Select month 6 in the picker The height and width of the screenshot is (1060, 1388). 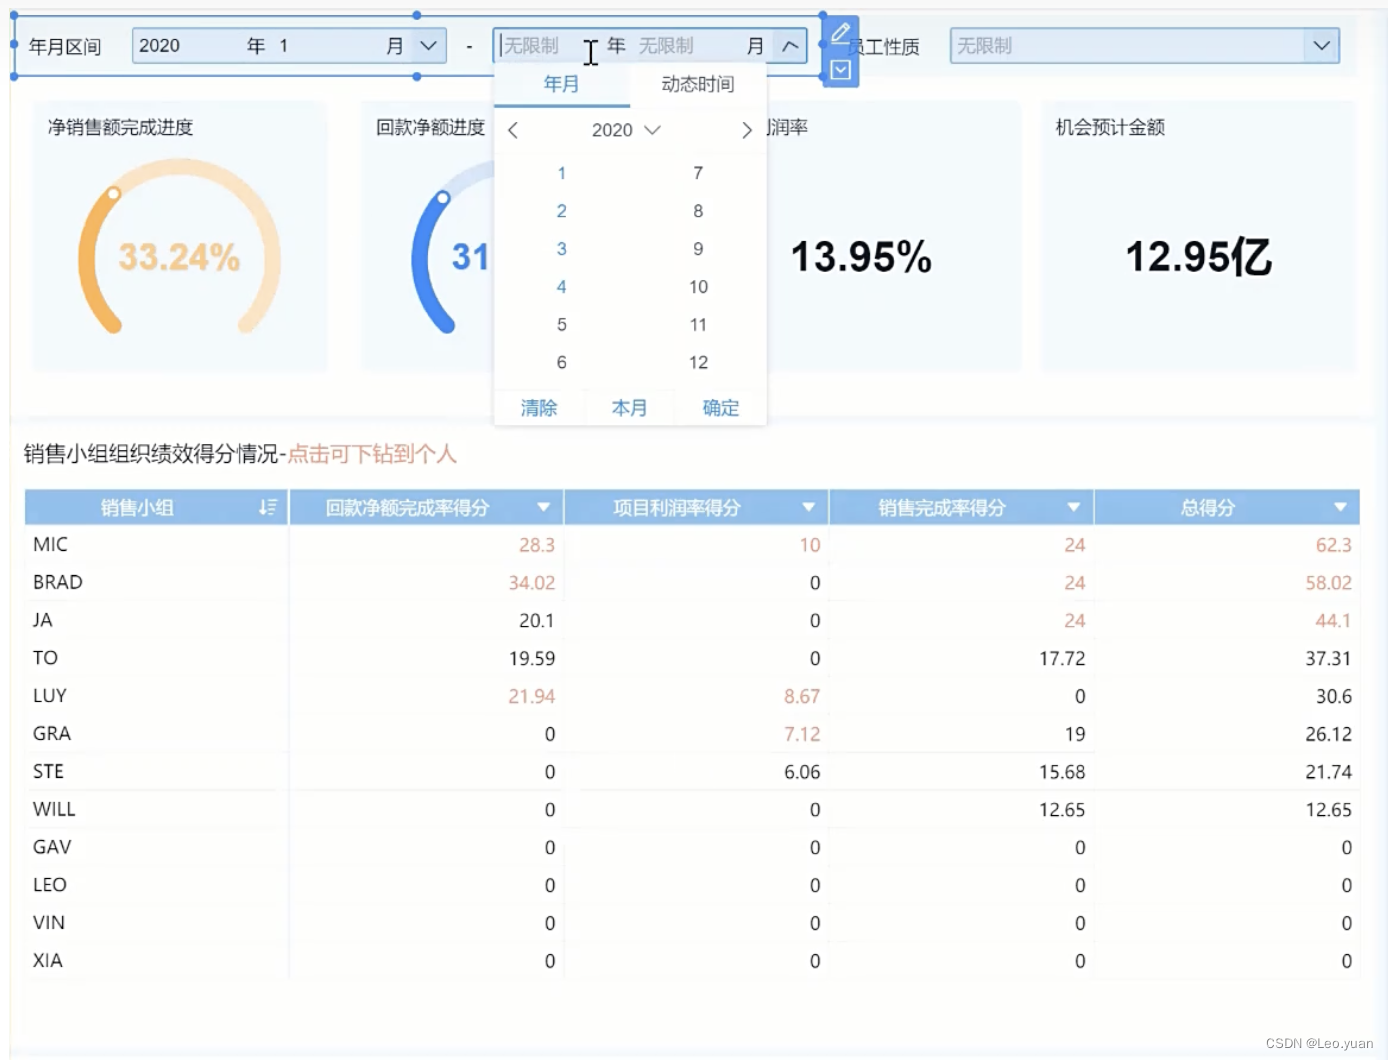tap(562, 363)
